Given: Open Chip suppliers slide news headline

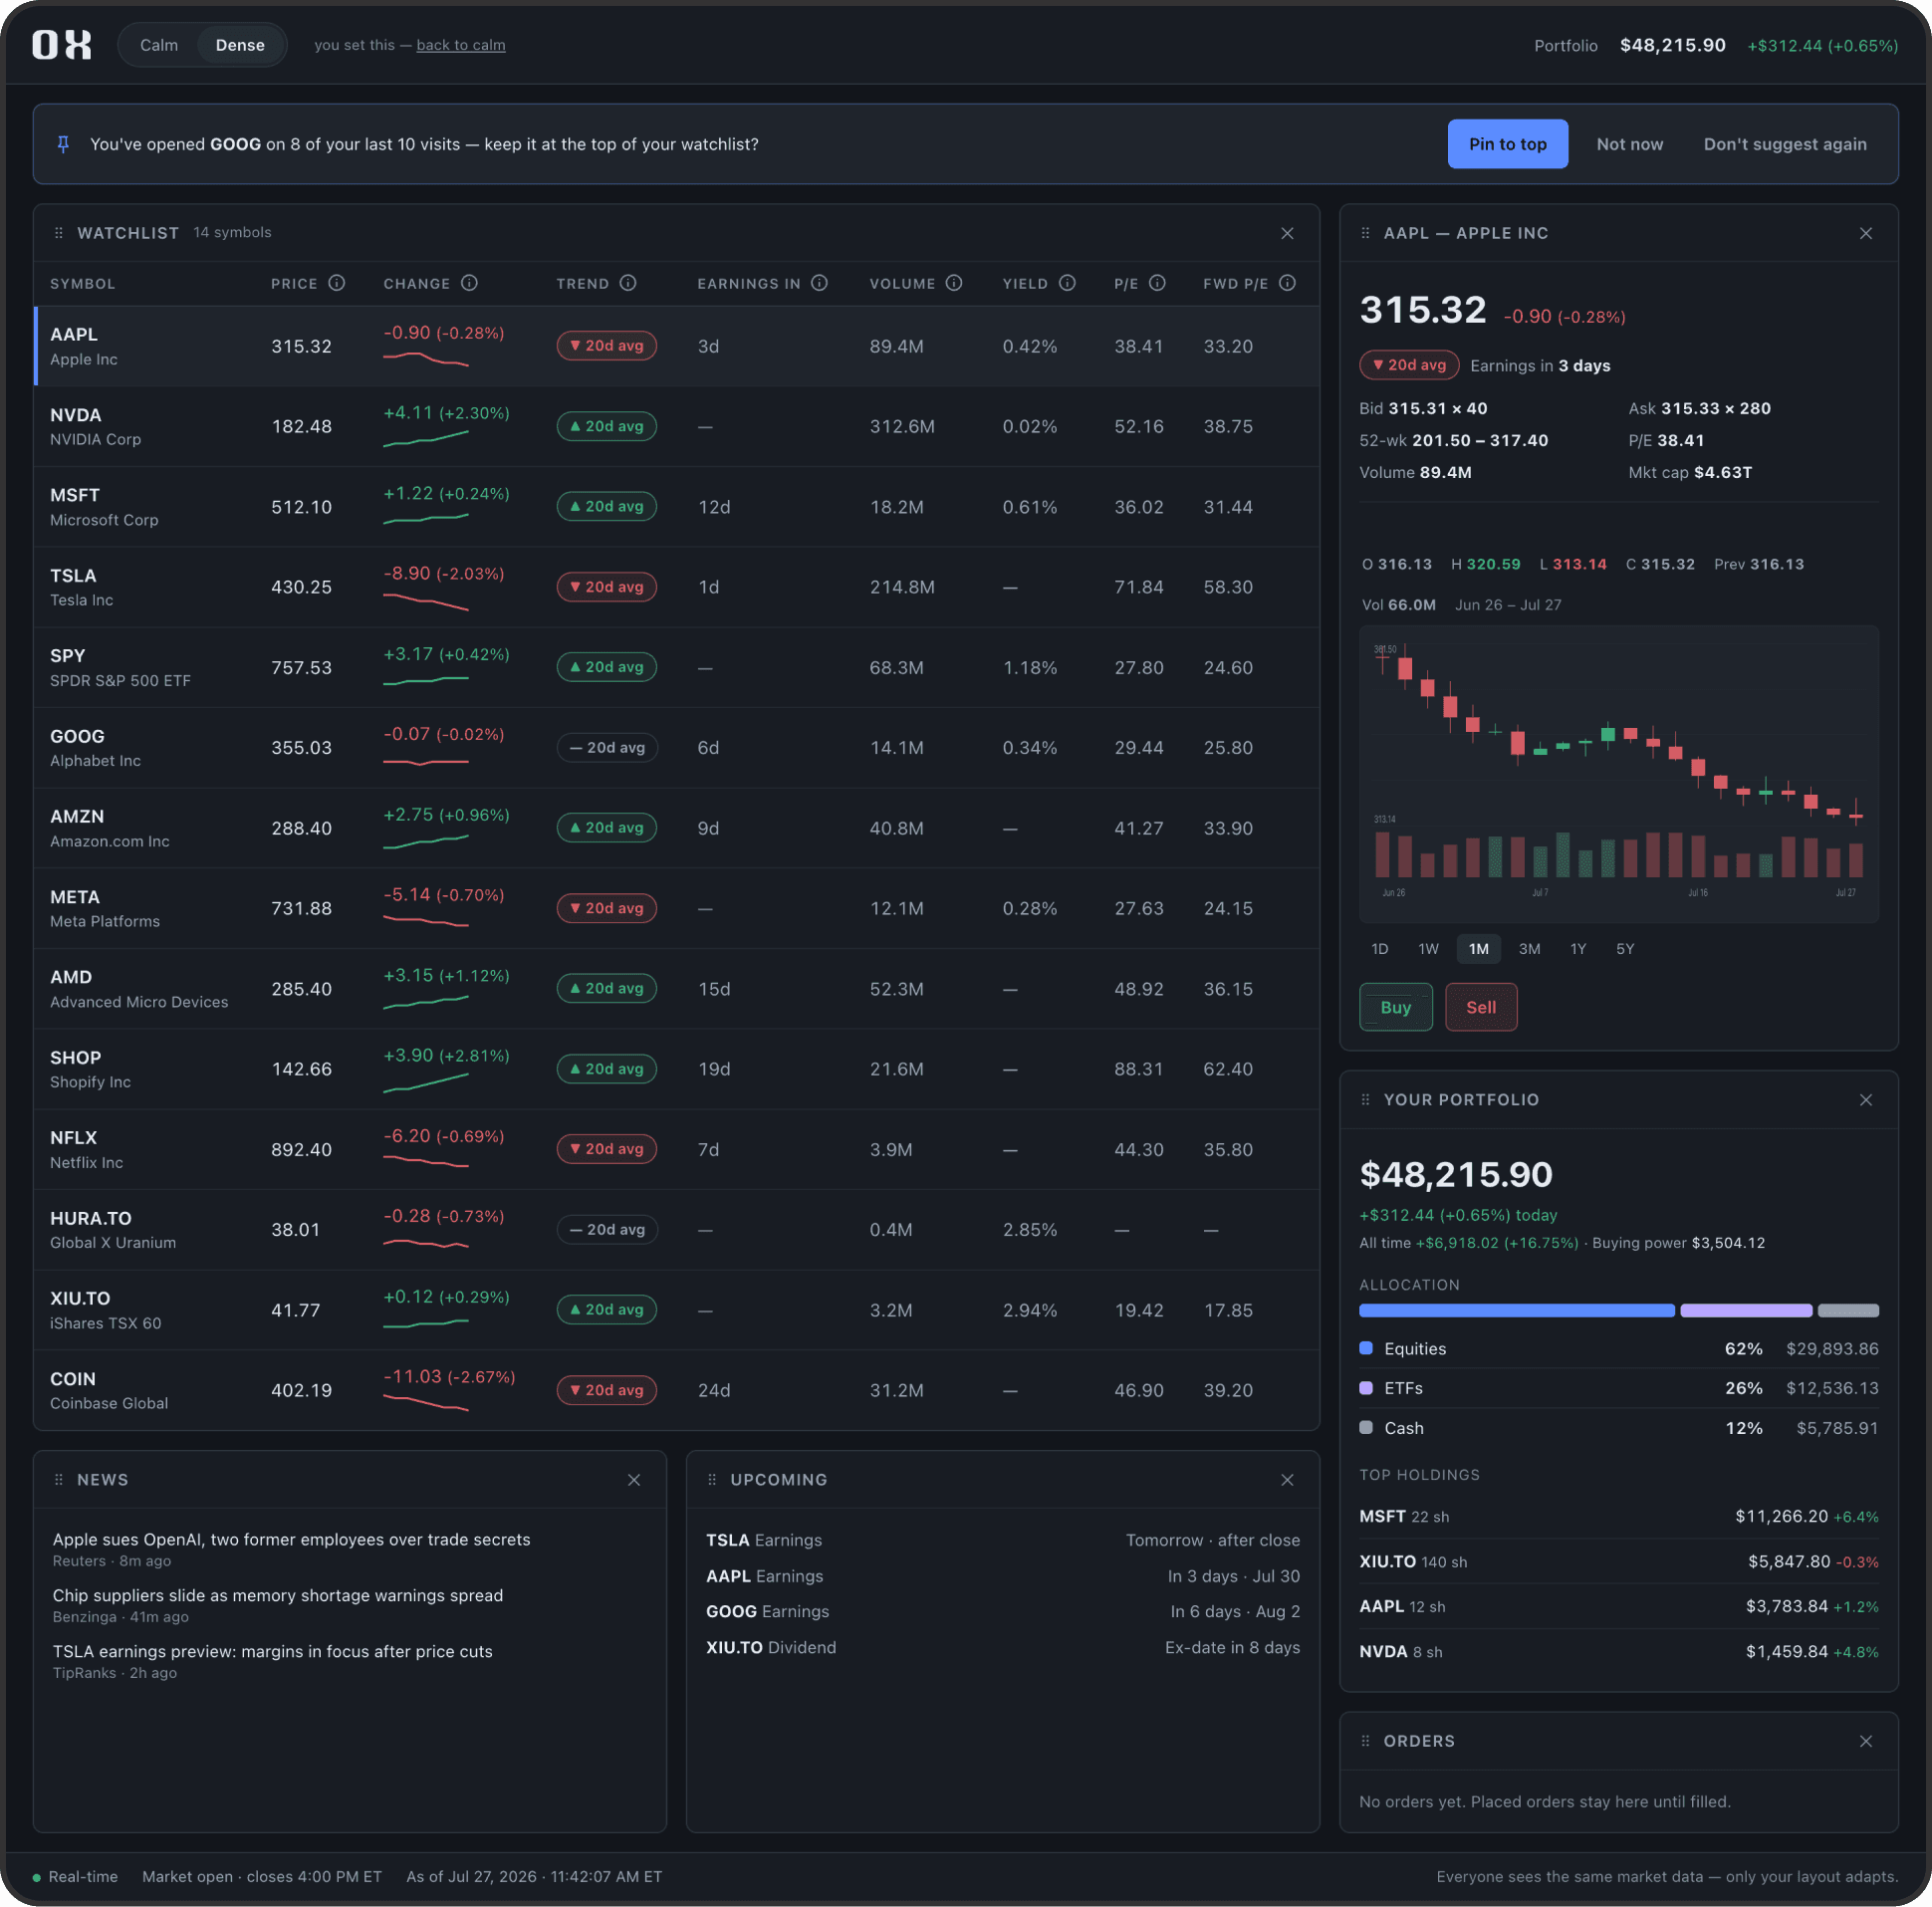Looking at the screenshot, I should point(278,1595).
